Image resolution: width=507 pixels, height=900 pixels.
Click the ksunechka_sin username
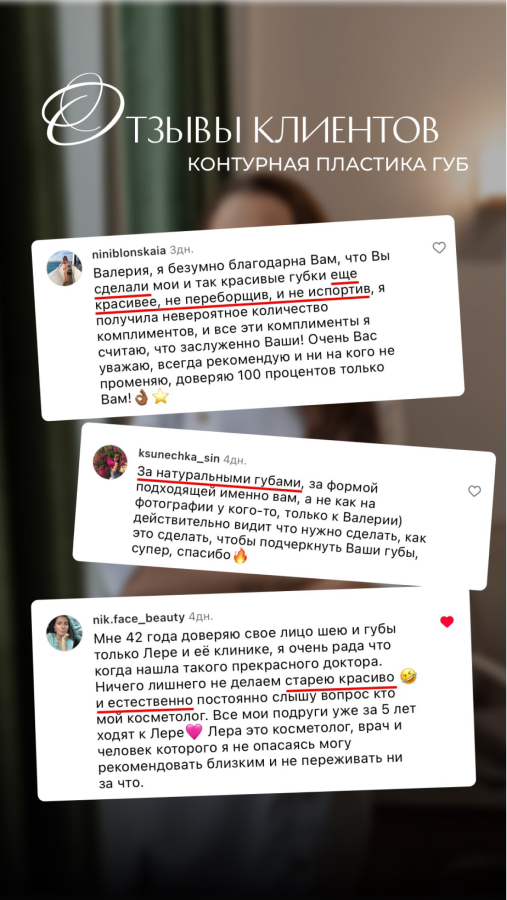click(x=180, y=453)
